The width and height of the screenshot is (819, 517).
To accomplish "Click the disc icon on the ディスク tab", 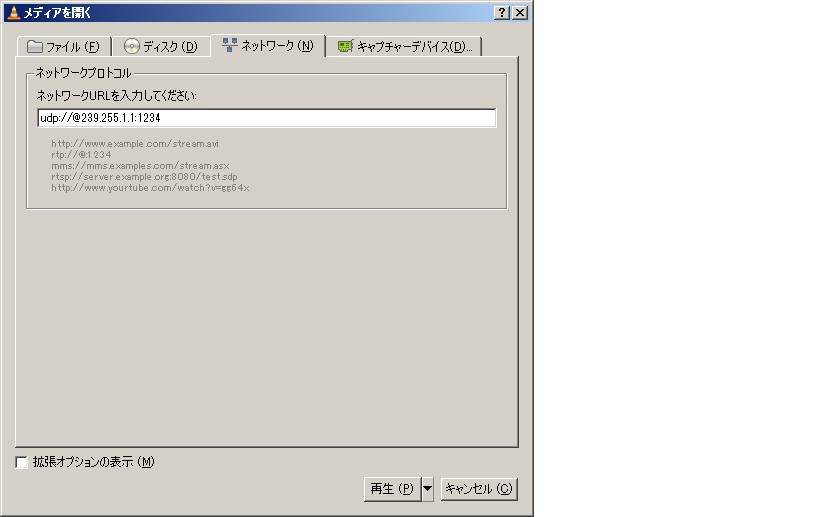I will tap(131, 47).
